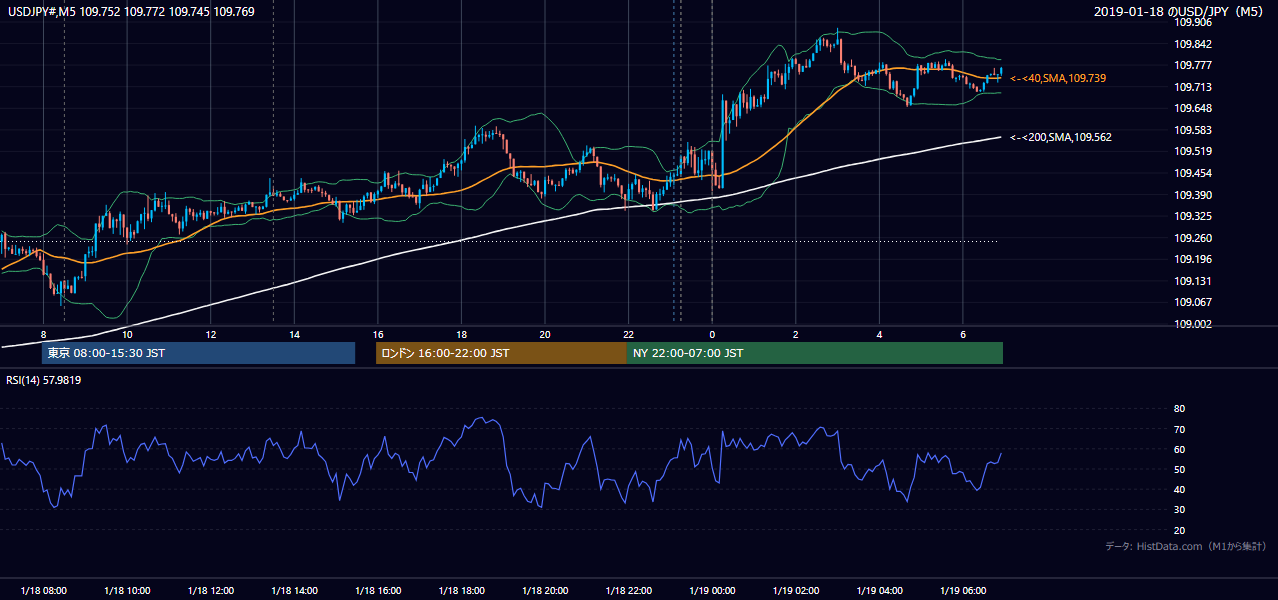Click hour tick 14 on chart axis
Viewport: 1278px width, 600px height.
(294, 334)
